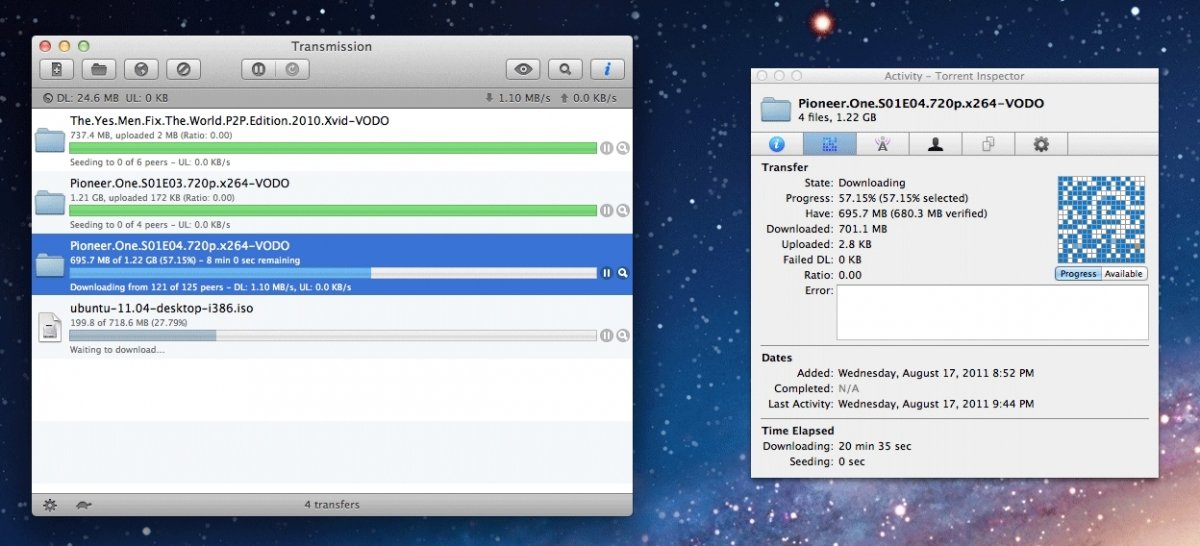Select Pioneer.One.S01E03.720p.x264-VODO title

click(180, 183)
